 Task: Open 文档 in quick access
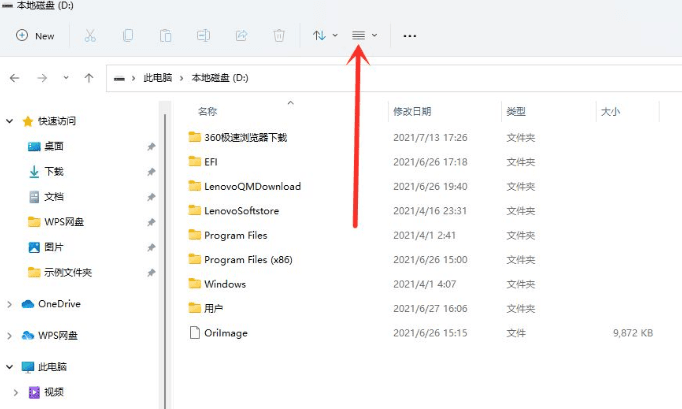53,197
